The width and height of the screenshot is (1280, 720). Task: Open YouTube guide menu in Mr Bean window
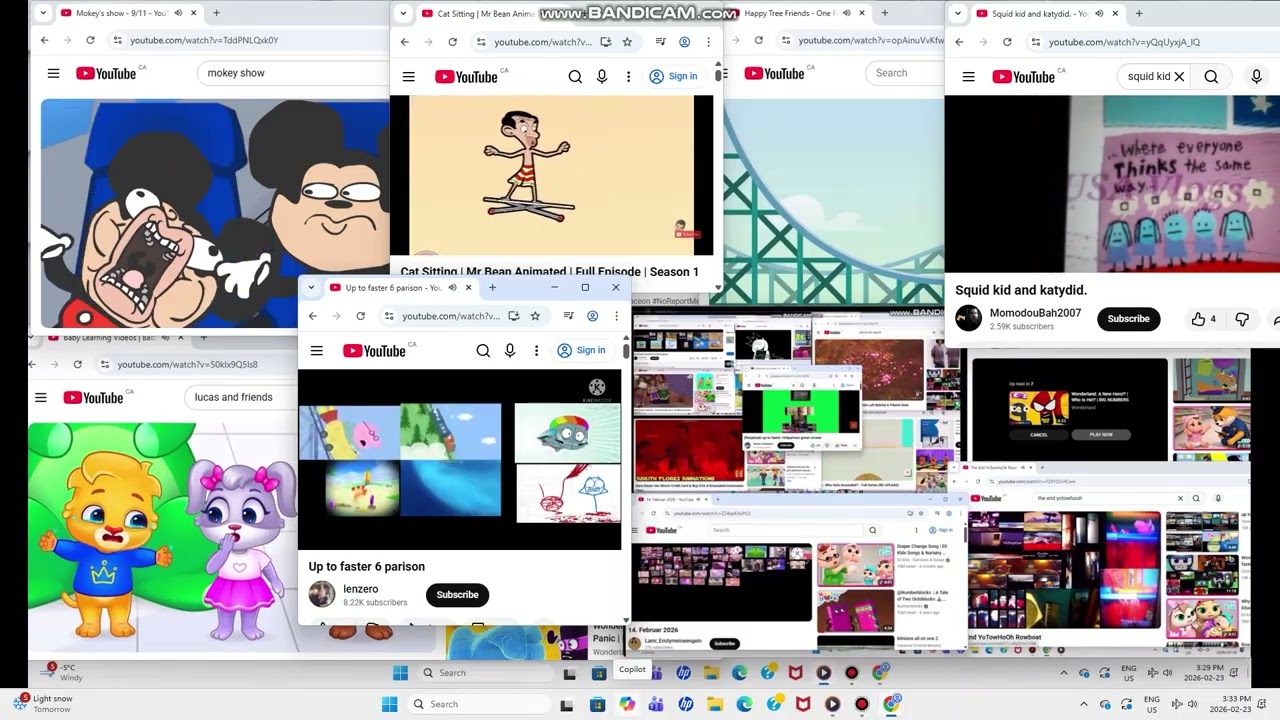coord(408,76)
